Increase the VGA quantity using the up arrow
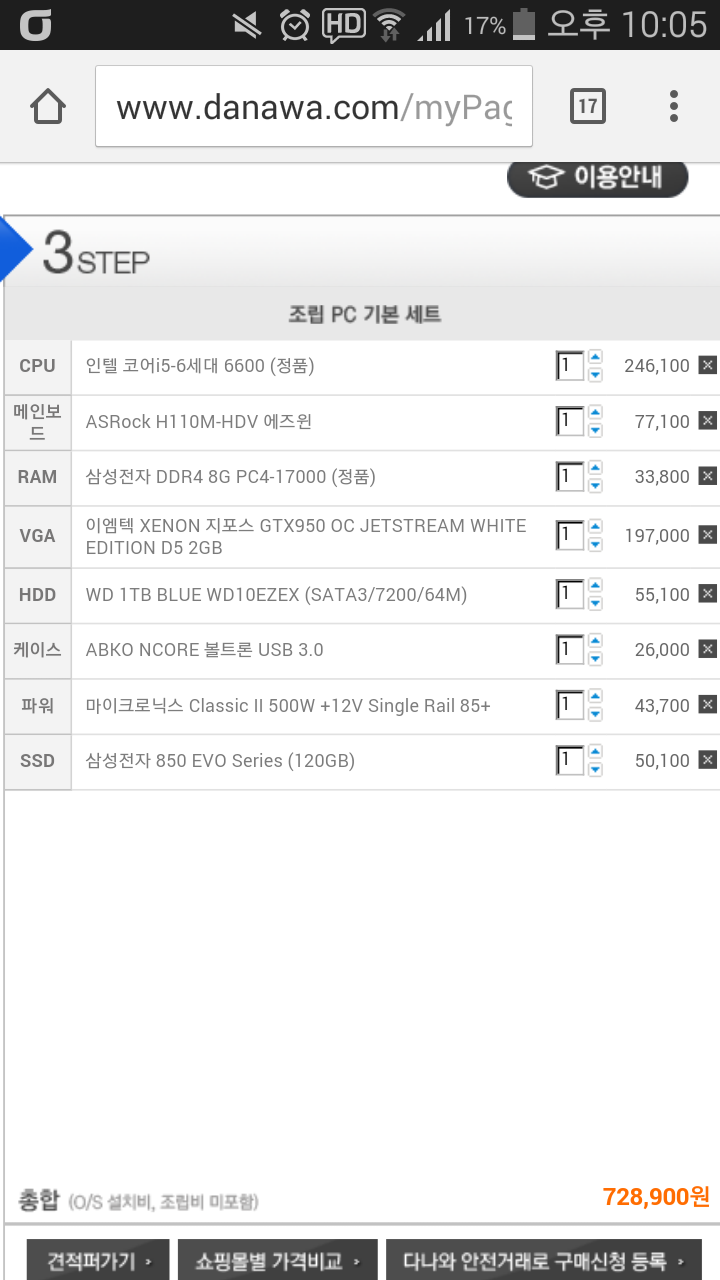720x1280 pixels. [595, 527]
